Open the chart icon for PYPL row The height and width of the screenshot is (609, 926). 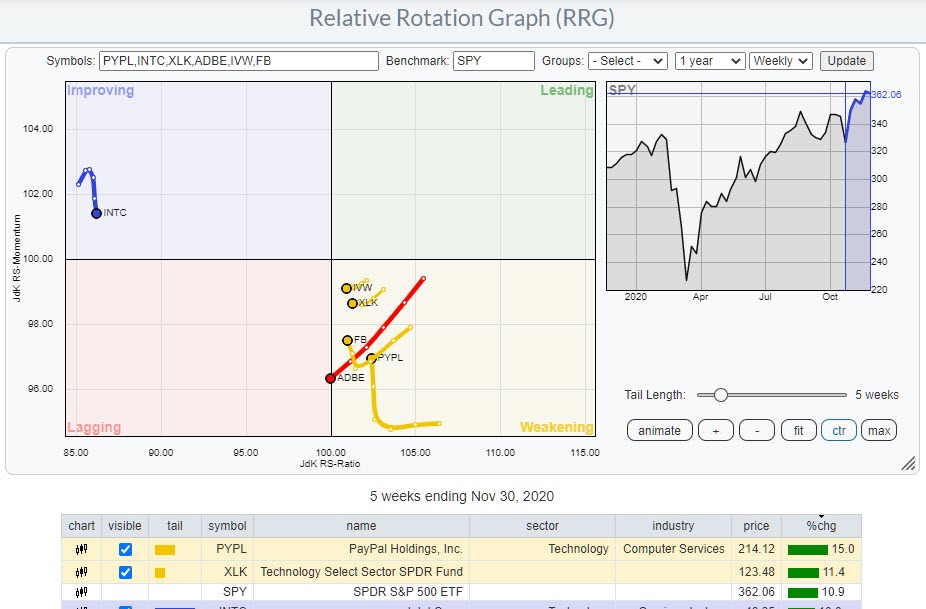pos(82,549)
